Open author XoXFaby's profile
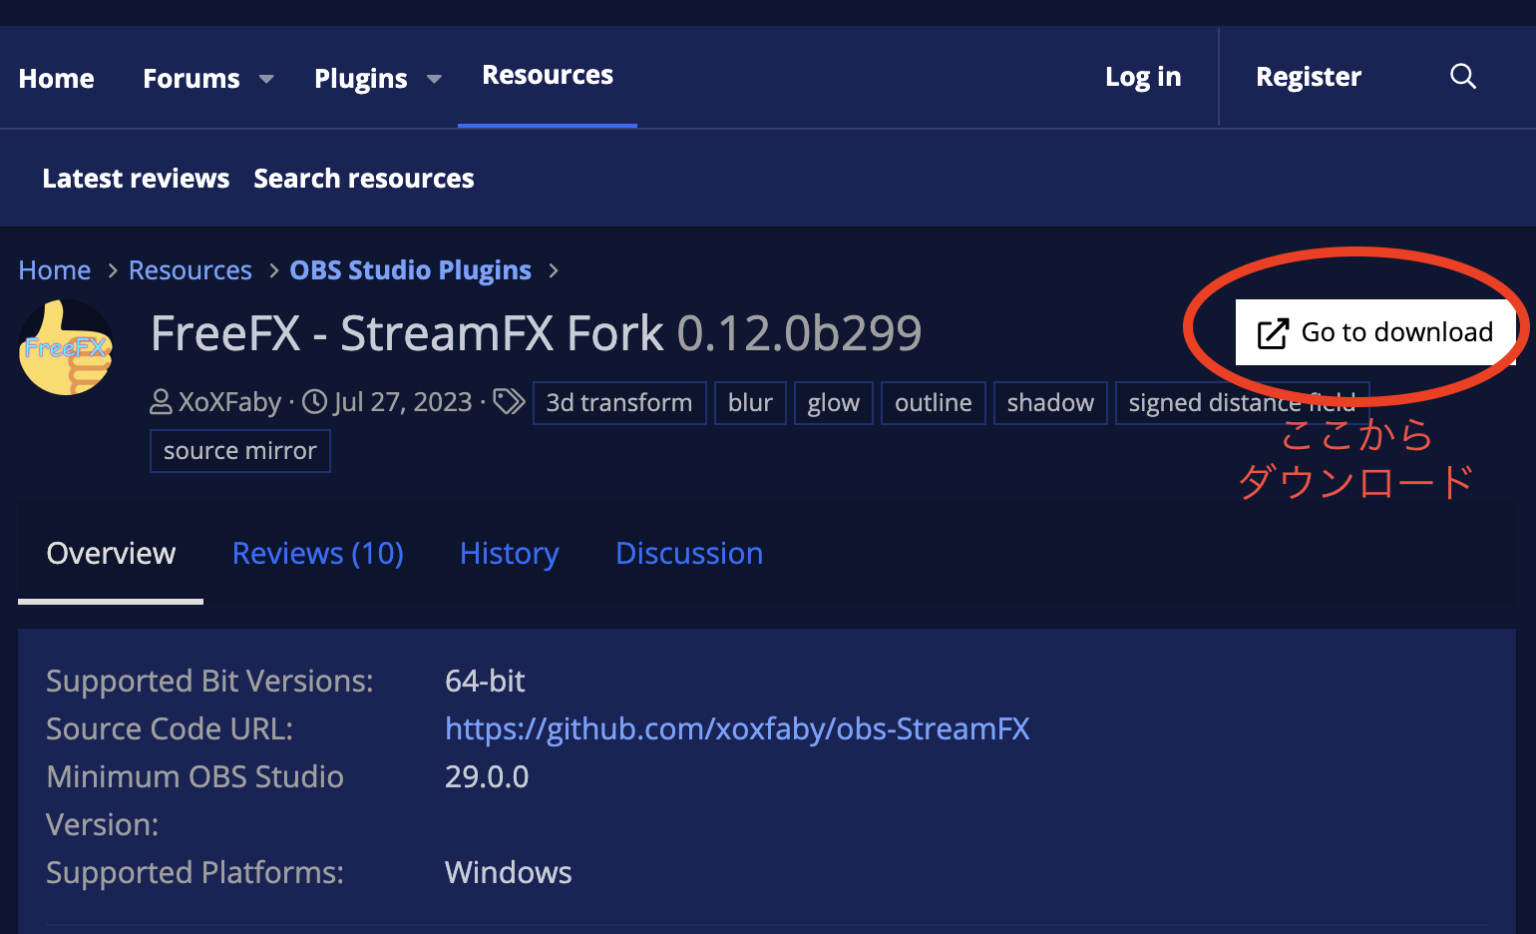 pos(229,402)
